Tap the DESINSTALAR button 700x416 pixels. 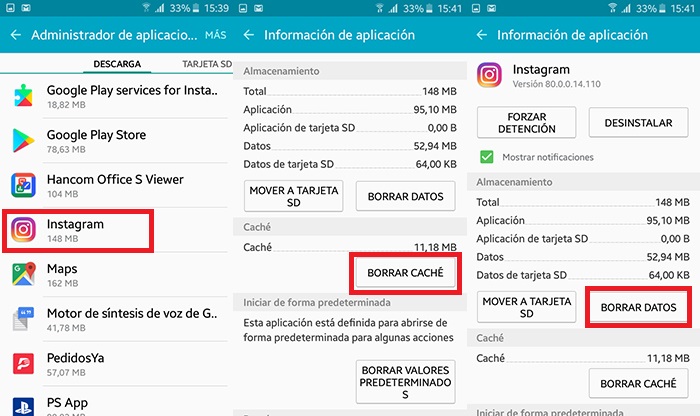[638, 122]
